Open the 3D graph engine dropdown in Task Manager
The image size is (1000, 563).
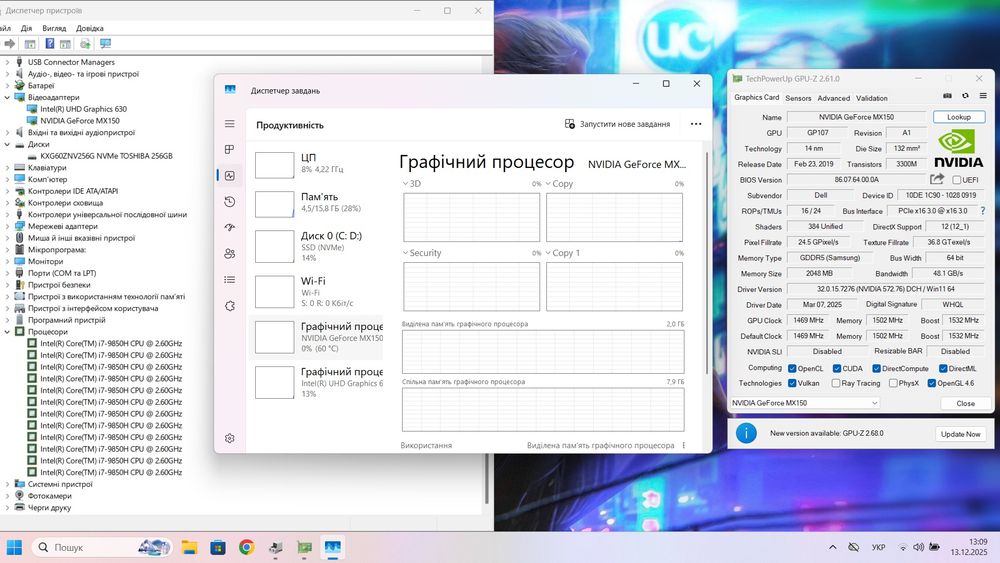pos(406,184)
